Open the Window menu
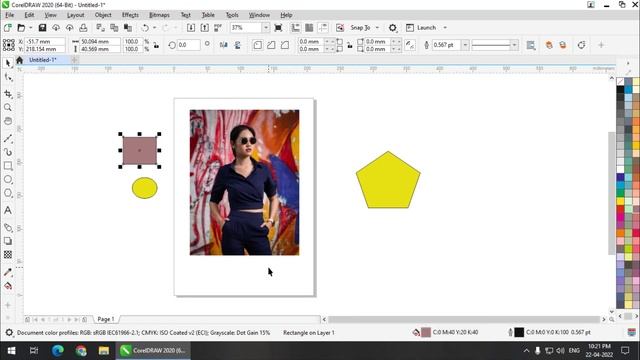This screenshot has width=640, height=360. click(259, 15)
